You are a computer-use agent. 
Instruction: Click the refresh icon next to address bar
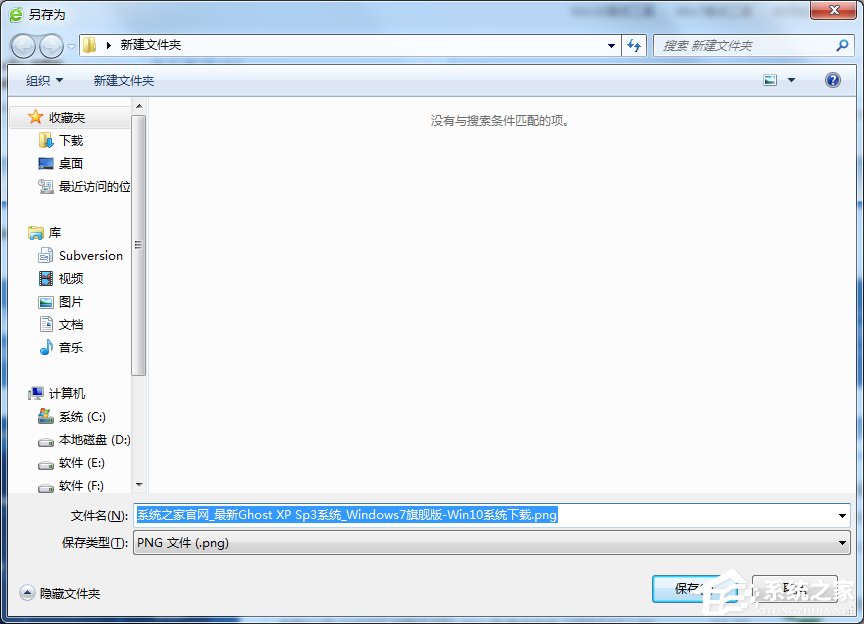pyautogui.click(x=635, y=45)
